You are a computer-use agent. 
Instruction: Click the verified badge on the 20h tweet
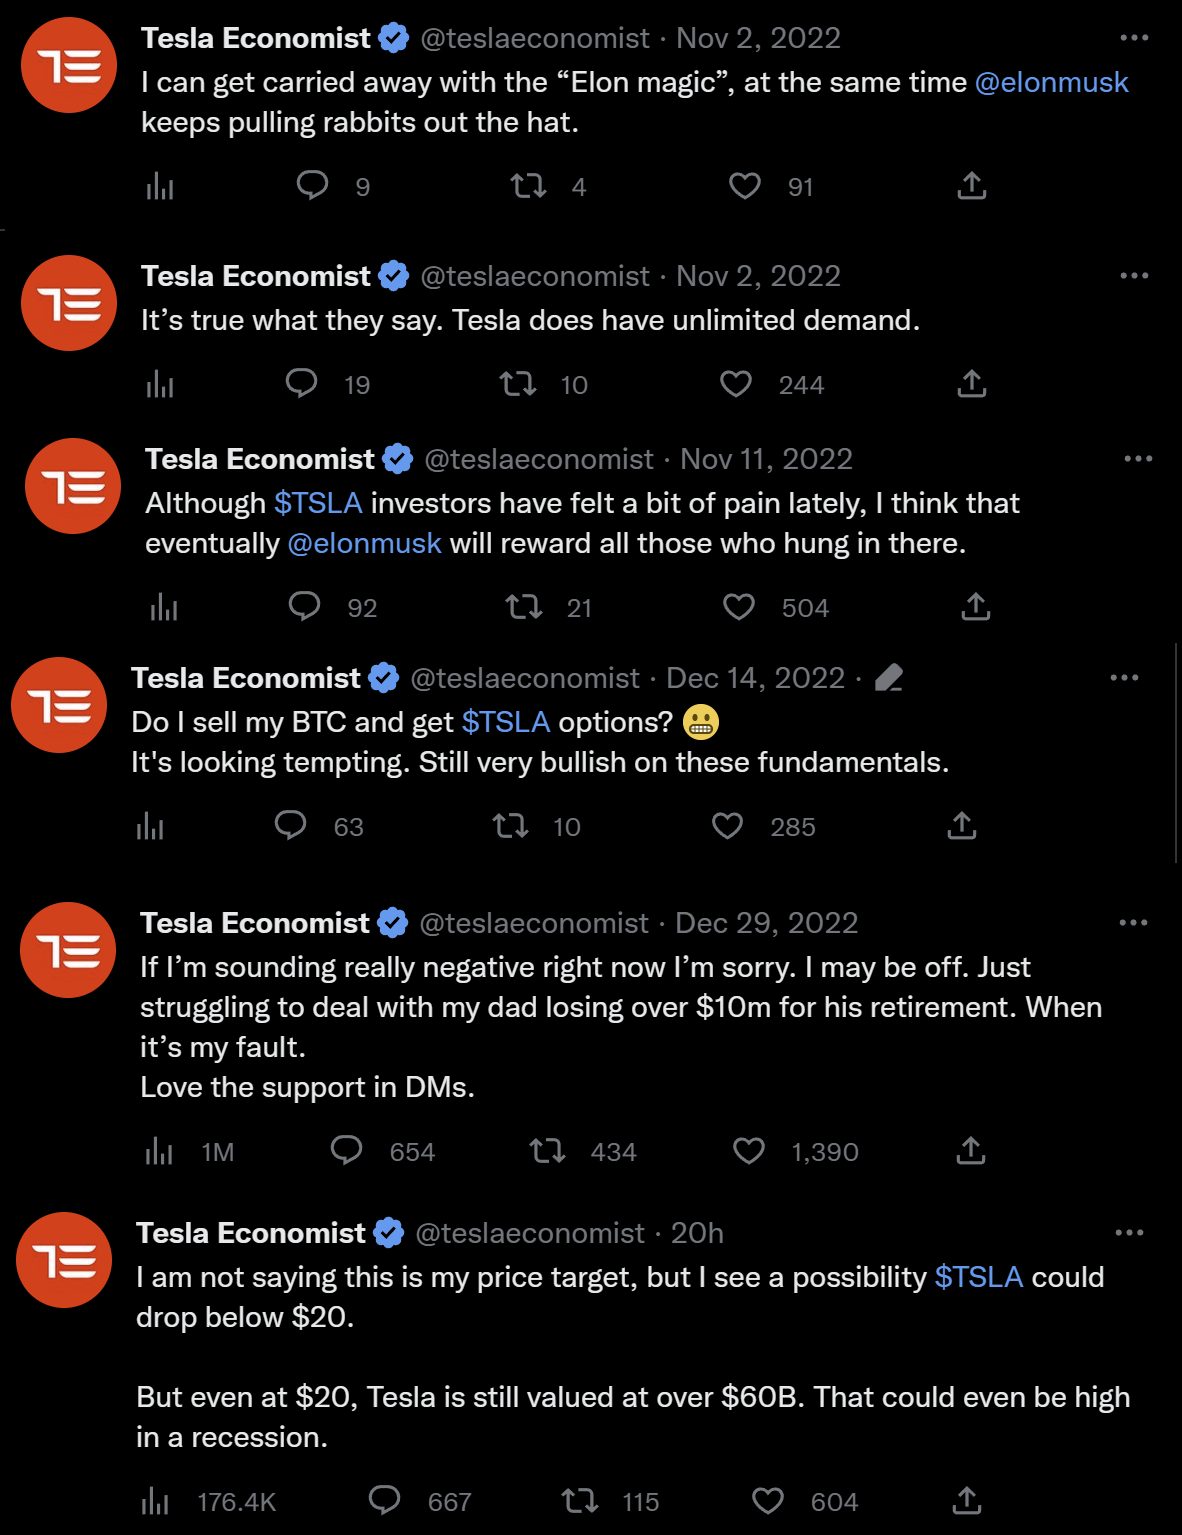point(388,1233)
